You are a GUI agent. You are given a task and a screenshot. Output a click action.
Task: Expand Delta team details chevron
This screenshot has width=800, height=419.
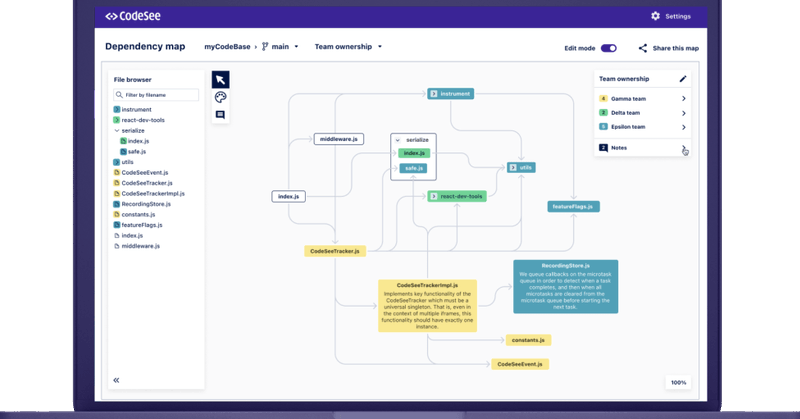[x=684, y=113]
